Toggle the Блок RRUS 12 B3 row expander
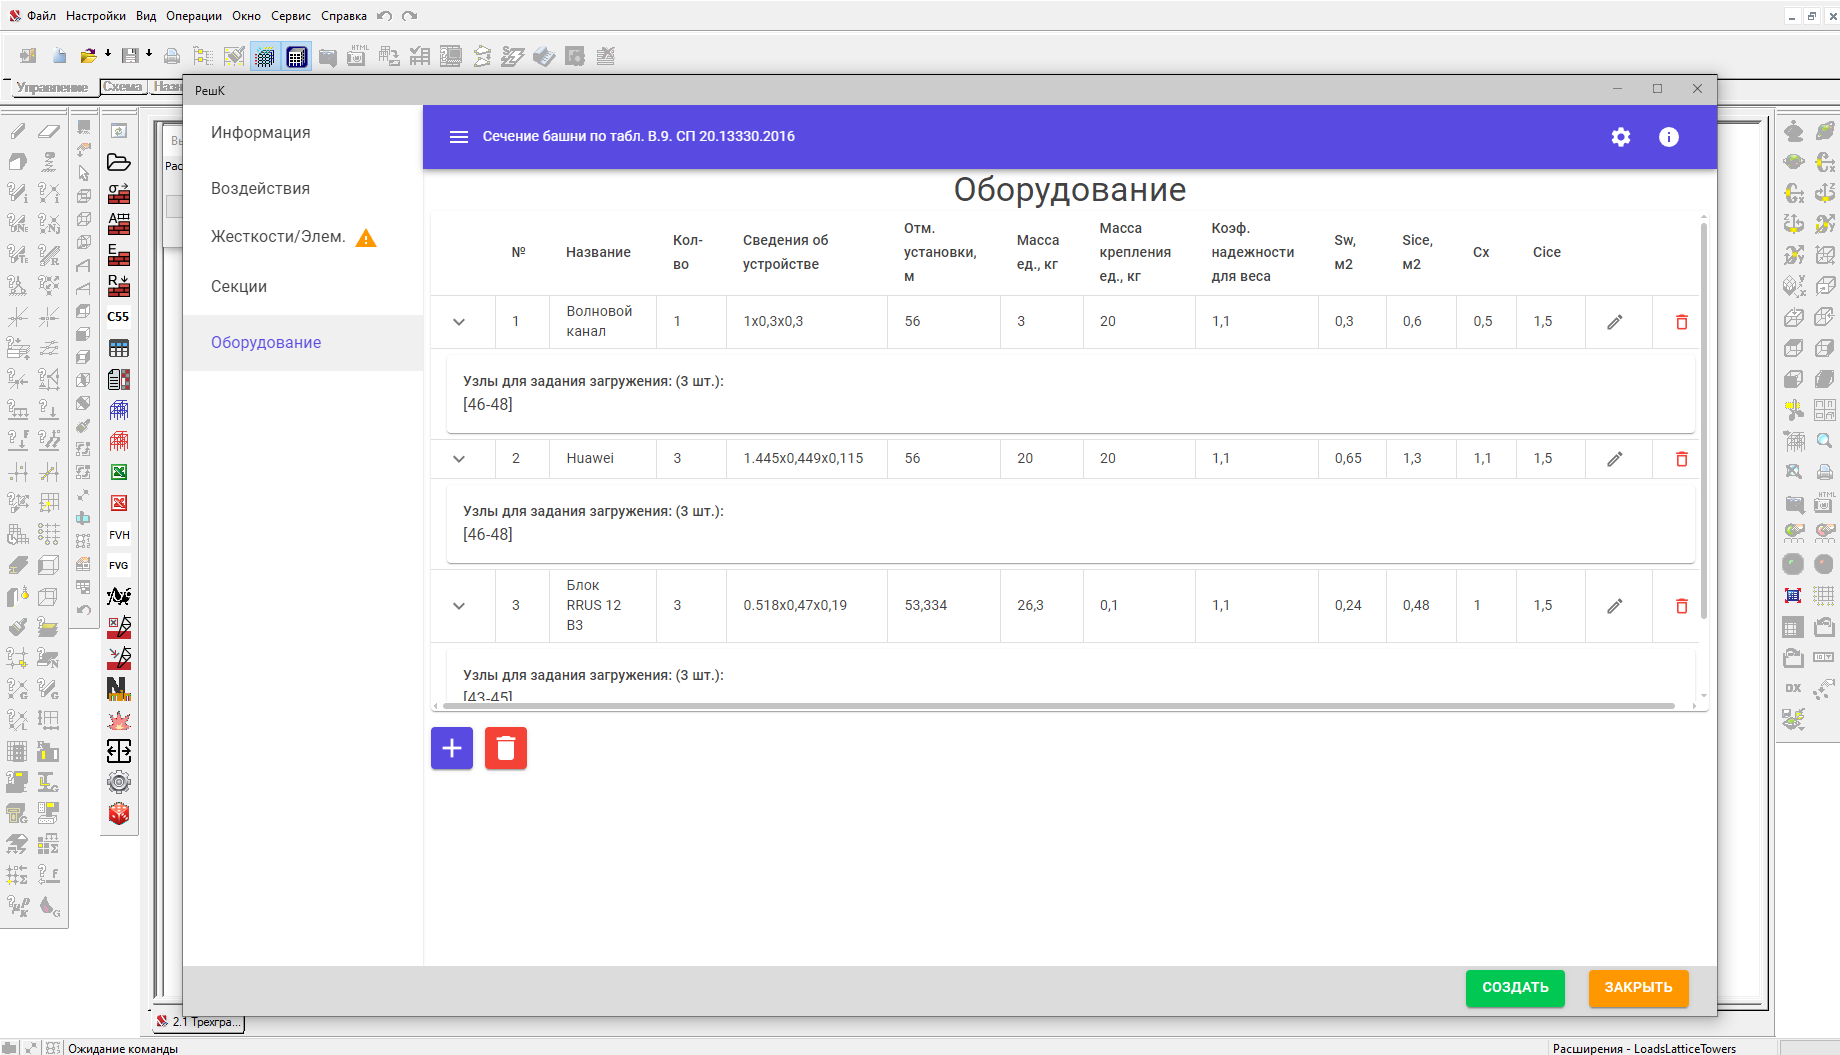 (459, 606)
